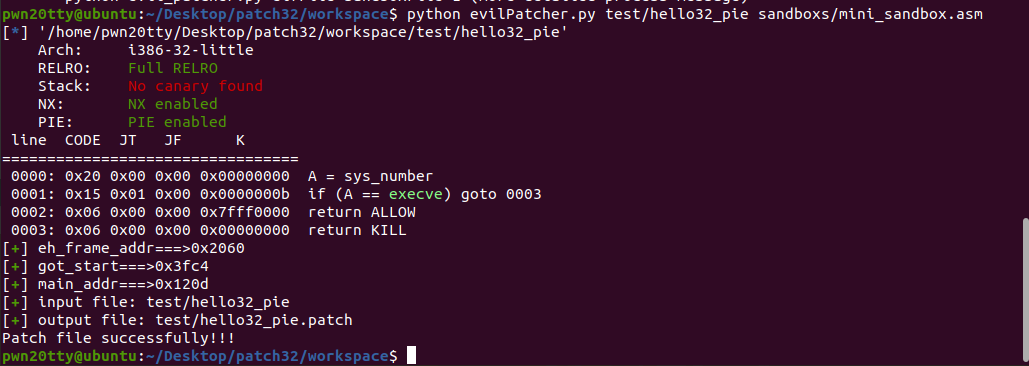
Task: Click 'A = sys_number' instruction text
Action: (371, 176)
